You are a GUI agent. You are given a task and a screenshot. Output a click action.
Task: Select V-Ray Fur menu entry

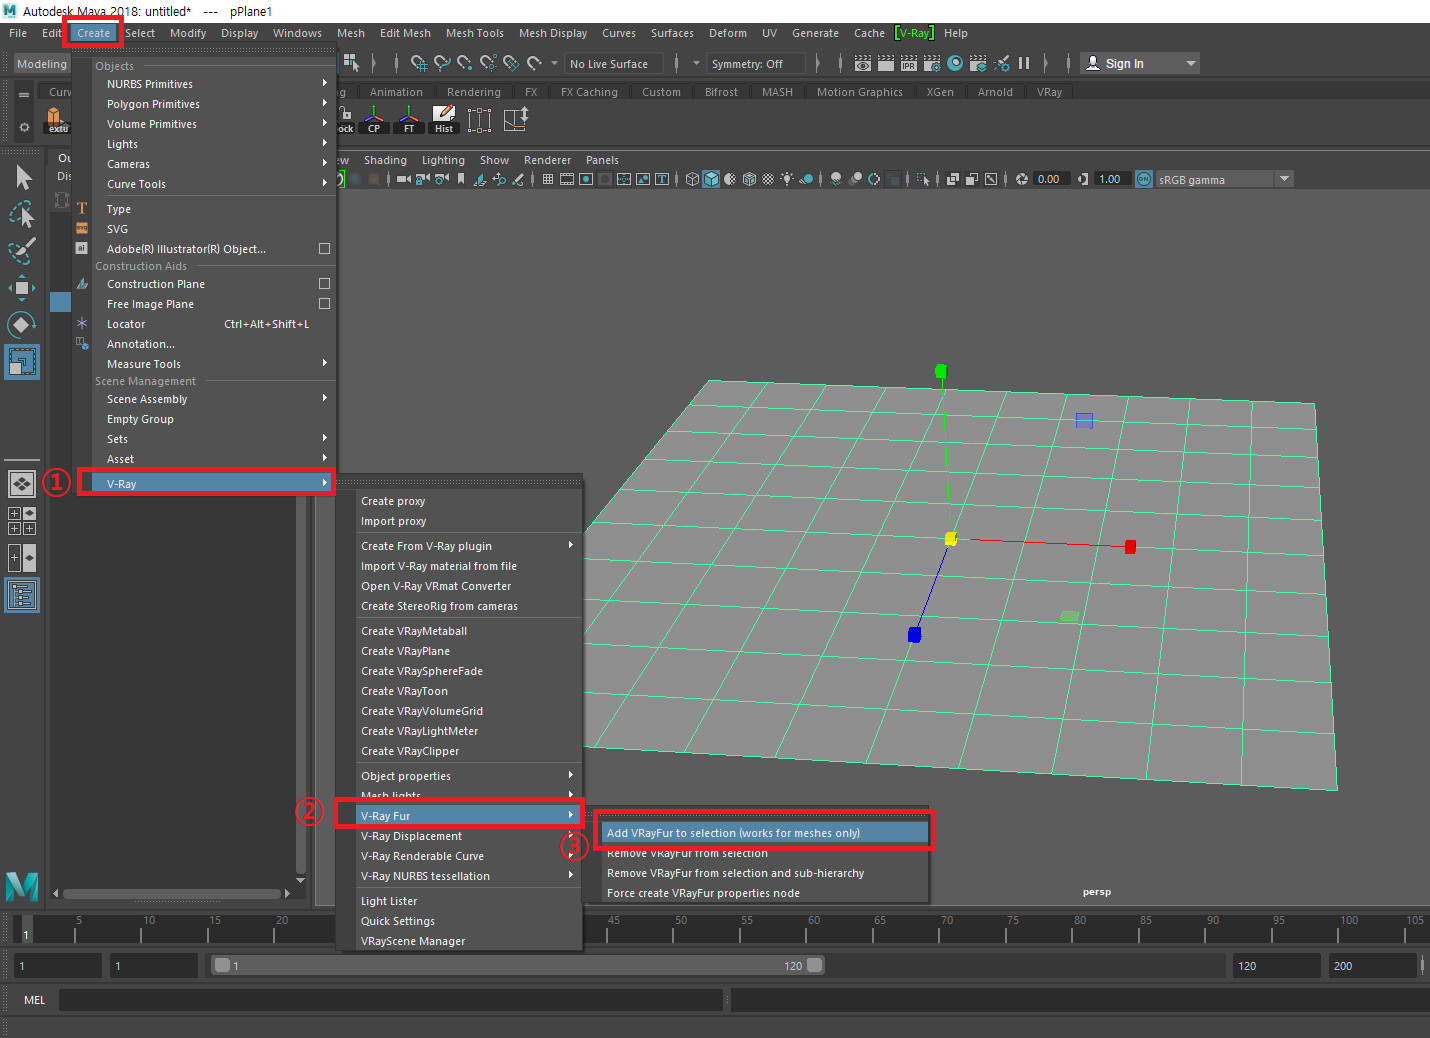click(x=469, y=816)
